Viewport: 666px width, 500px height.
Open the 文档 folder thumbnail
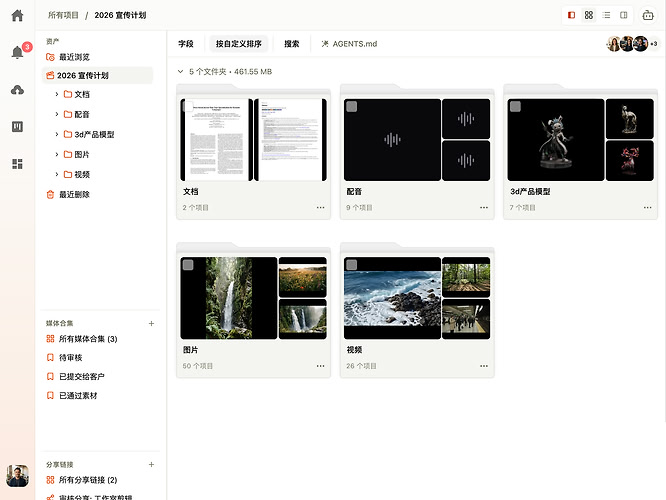[254, 140]
